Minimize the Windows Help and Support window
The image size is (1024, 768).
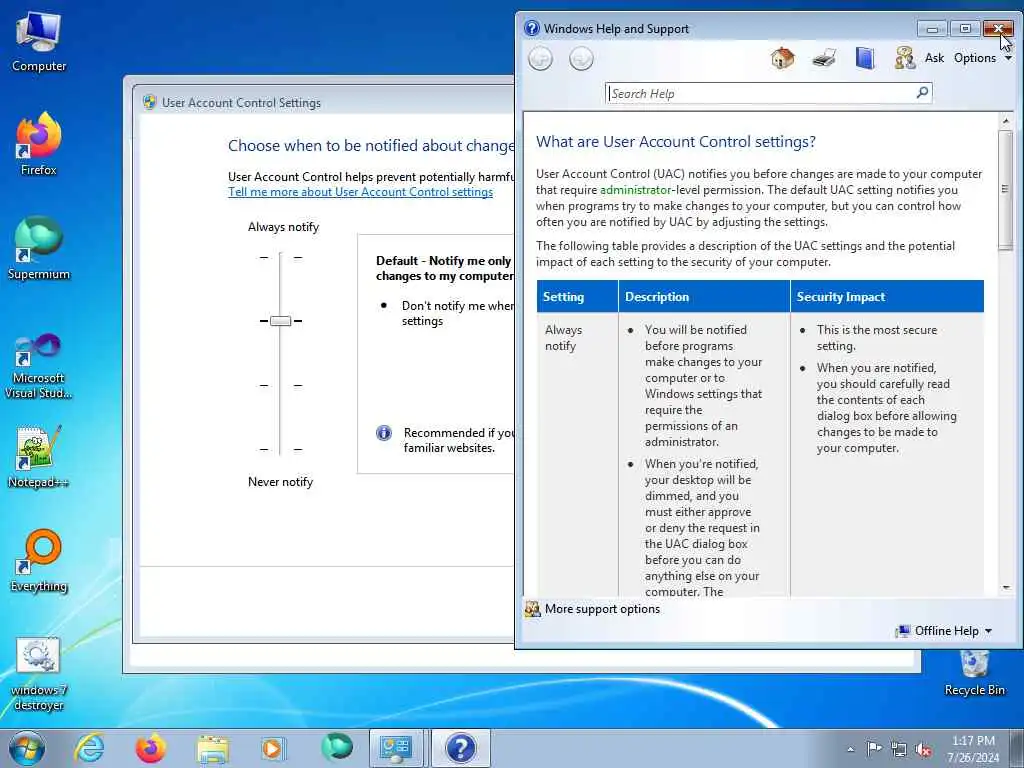(932, 28)
